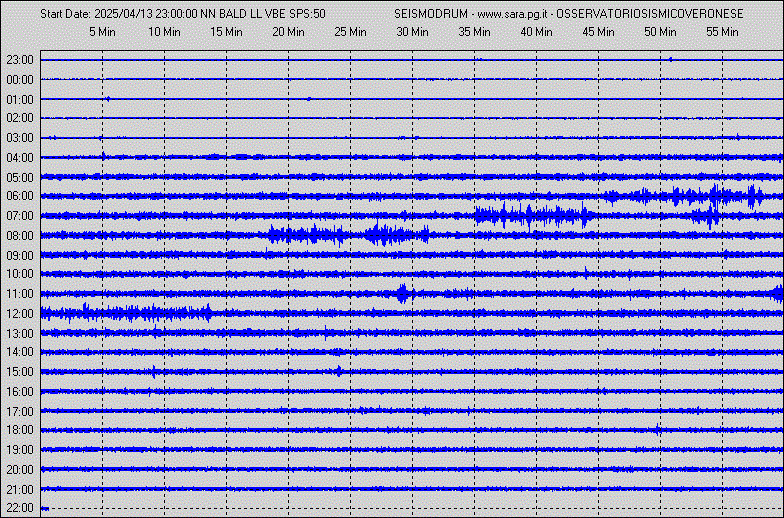The width and height of the screenshot is (784, 518).
Task: Click the 45 Min column label
Action: point(598,32)
